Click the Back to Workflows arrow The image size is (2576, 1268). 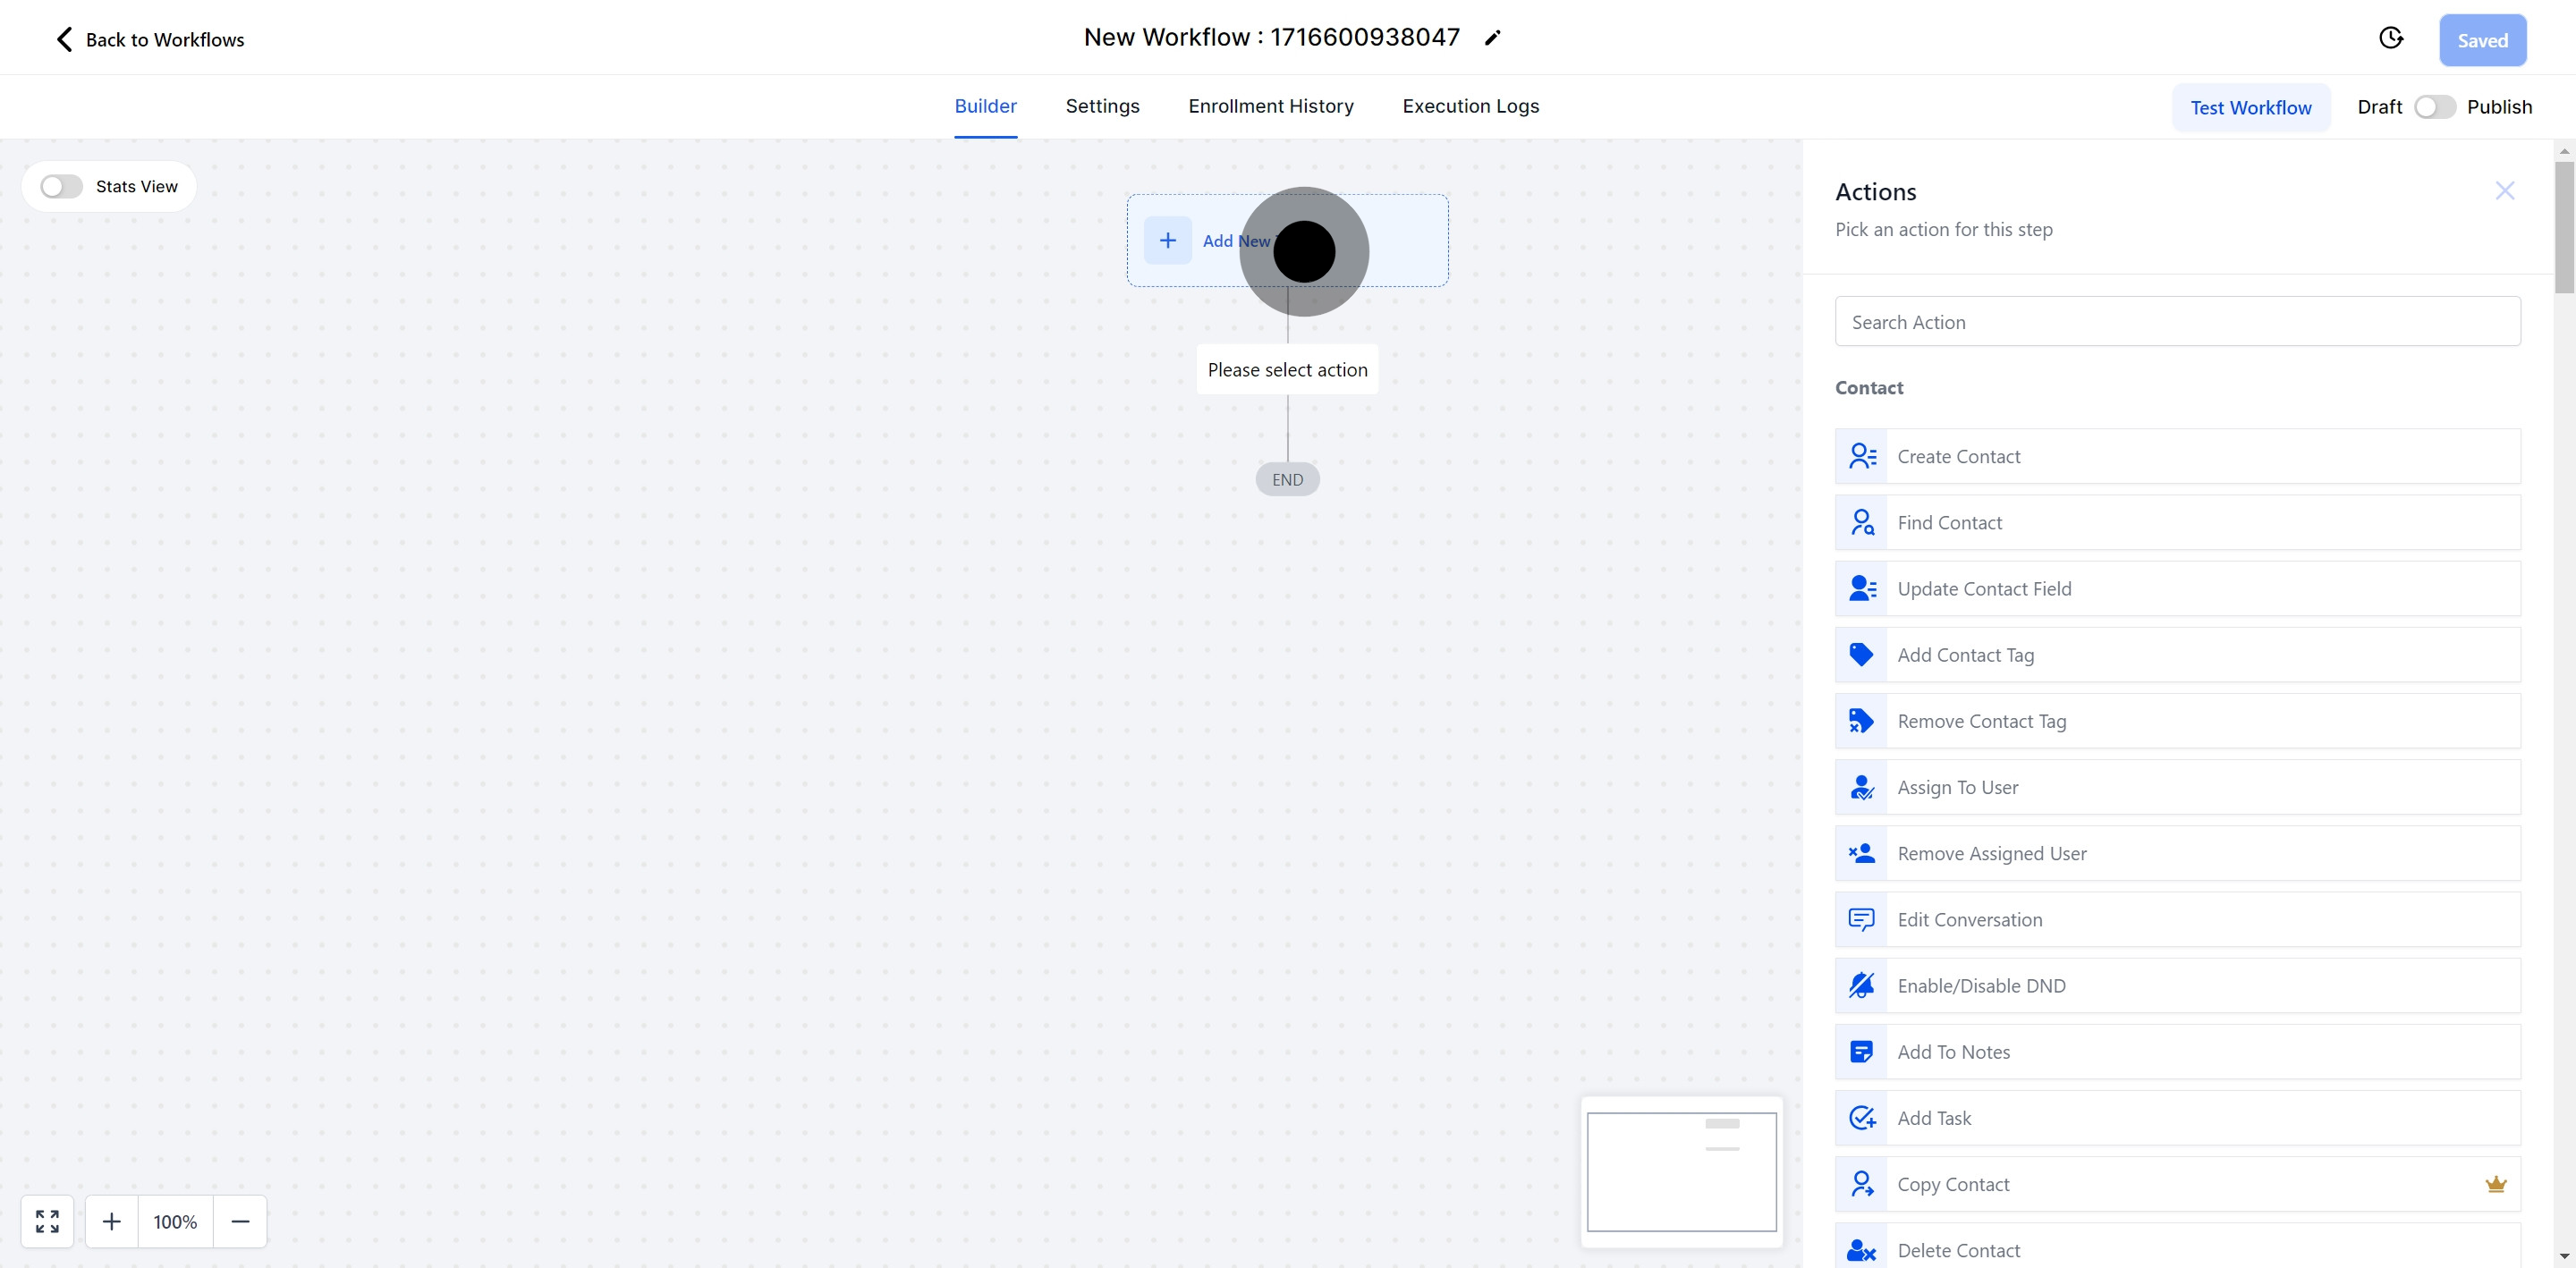[64, 39]
